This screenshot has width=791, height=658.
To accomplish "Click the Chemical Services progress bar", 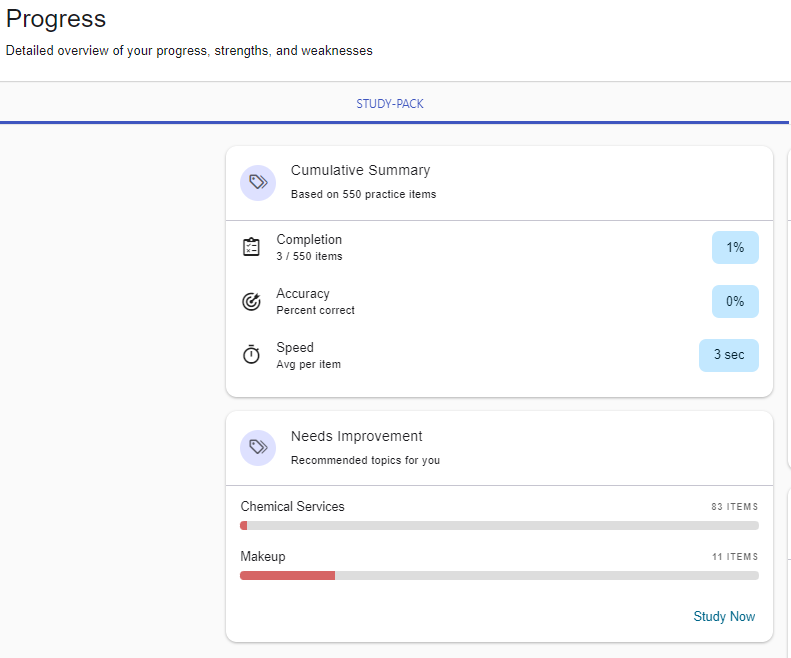I will (499, 525).
